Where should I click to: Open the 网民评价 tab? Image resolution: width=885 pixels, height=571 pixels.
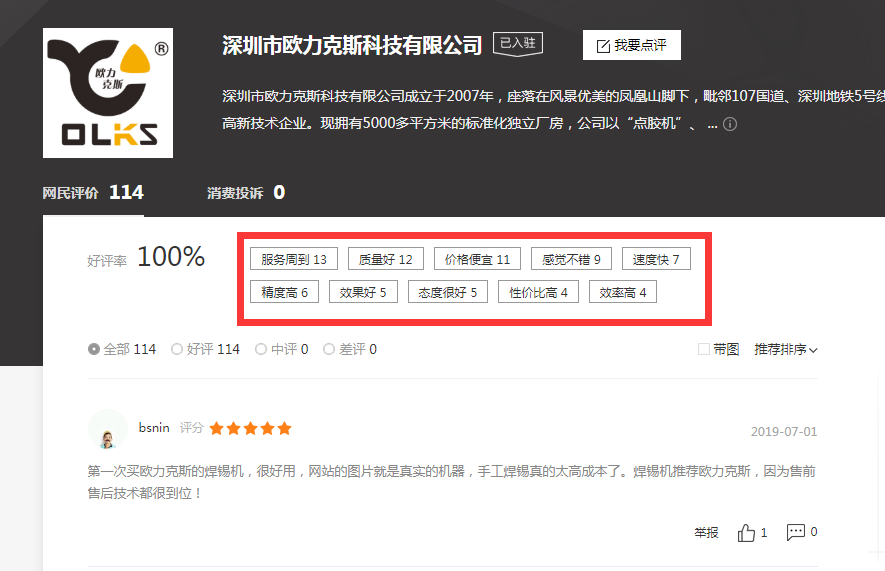click(93, 192)
